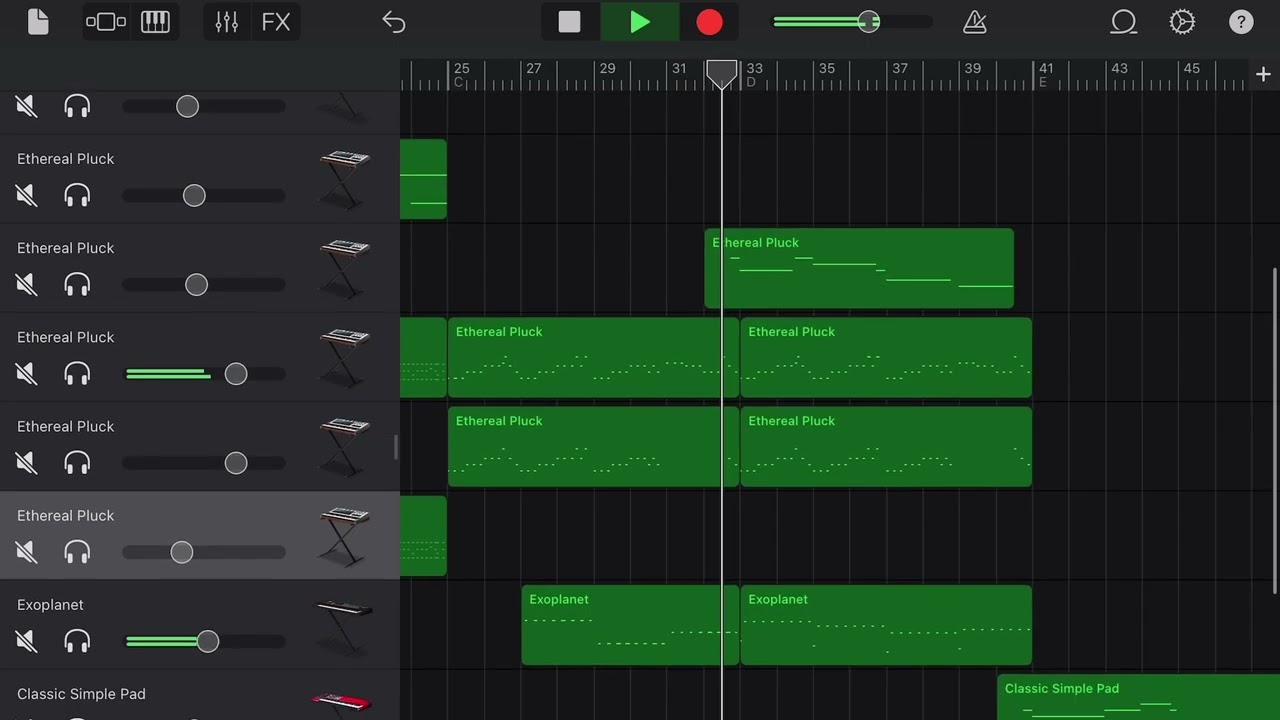The width and height of the screenshot is (1280, 720).
Task: Switch to the keyboard instrument view
Action: tap(155, 22)
